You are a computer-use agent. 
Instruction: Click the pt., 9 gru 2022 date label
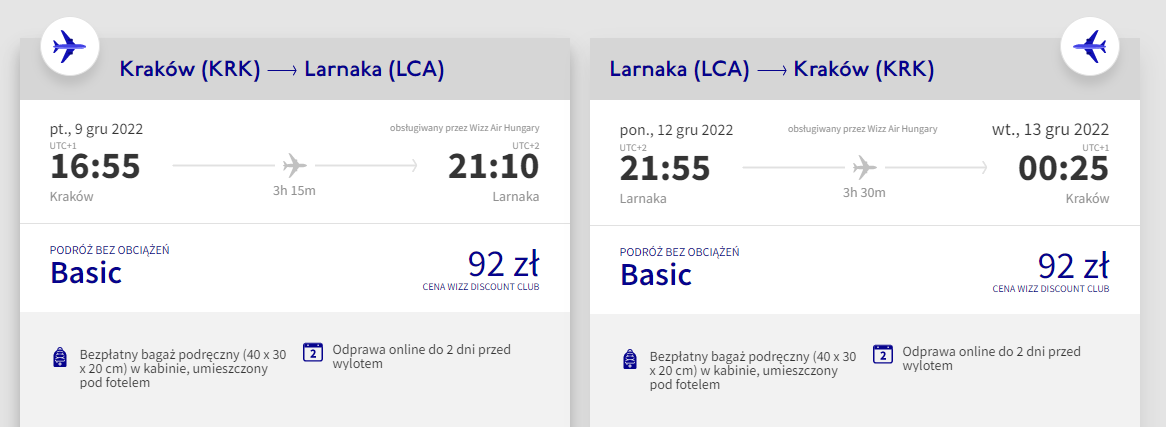(x=97, y=129)
